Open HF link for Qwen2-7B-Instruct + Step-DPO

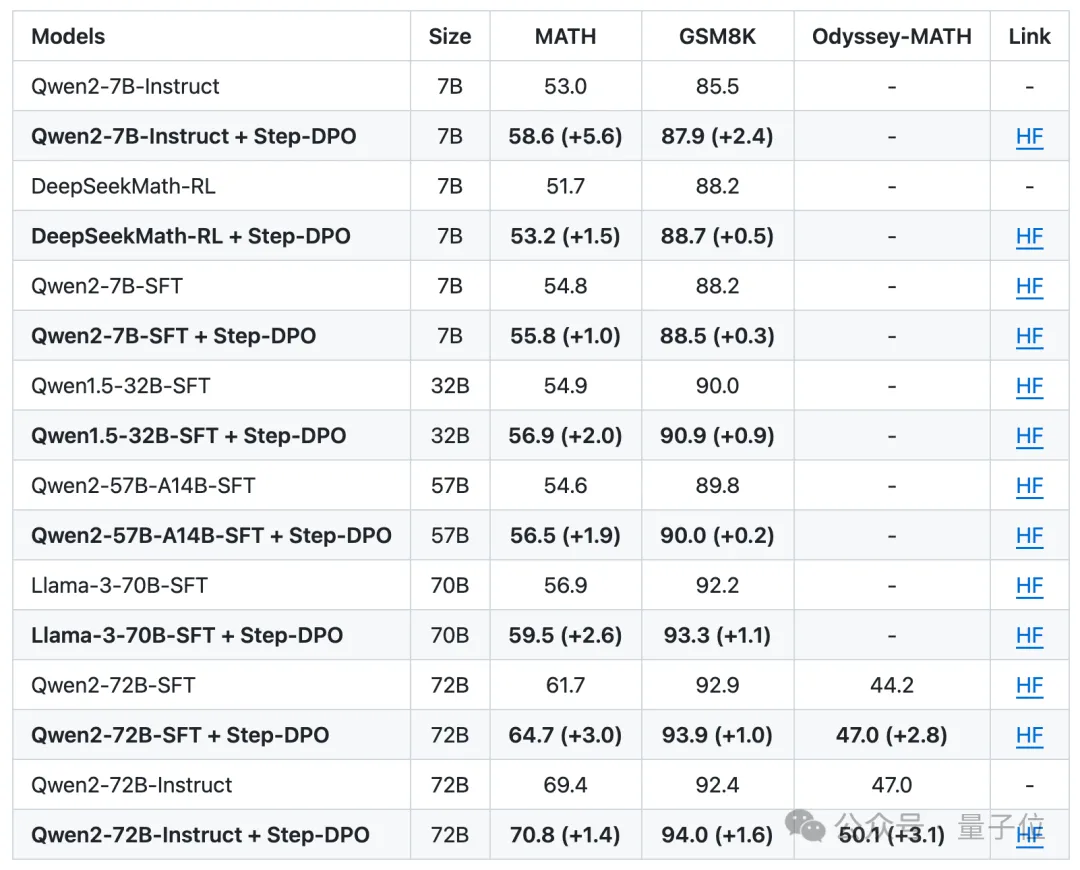pyautogui.click(x=1029, y=136)
